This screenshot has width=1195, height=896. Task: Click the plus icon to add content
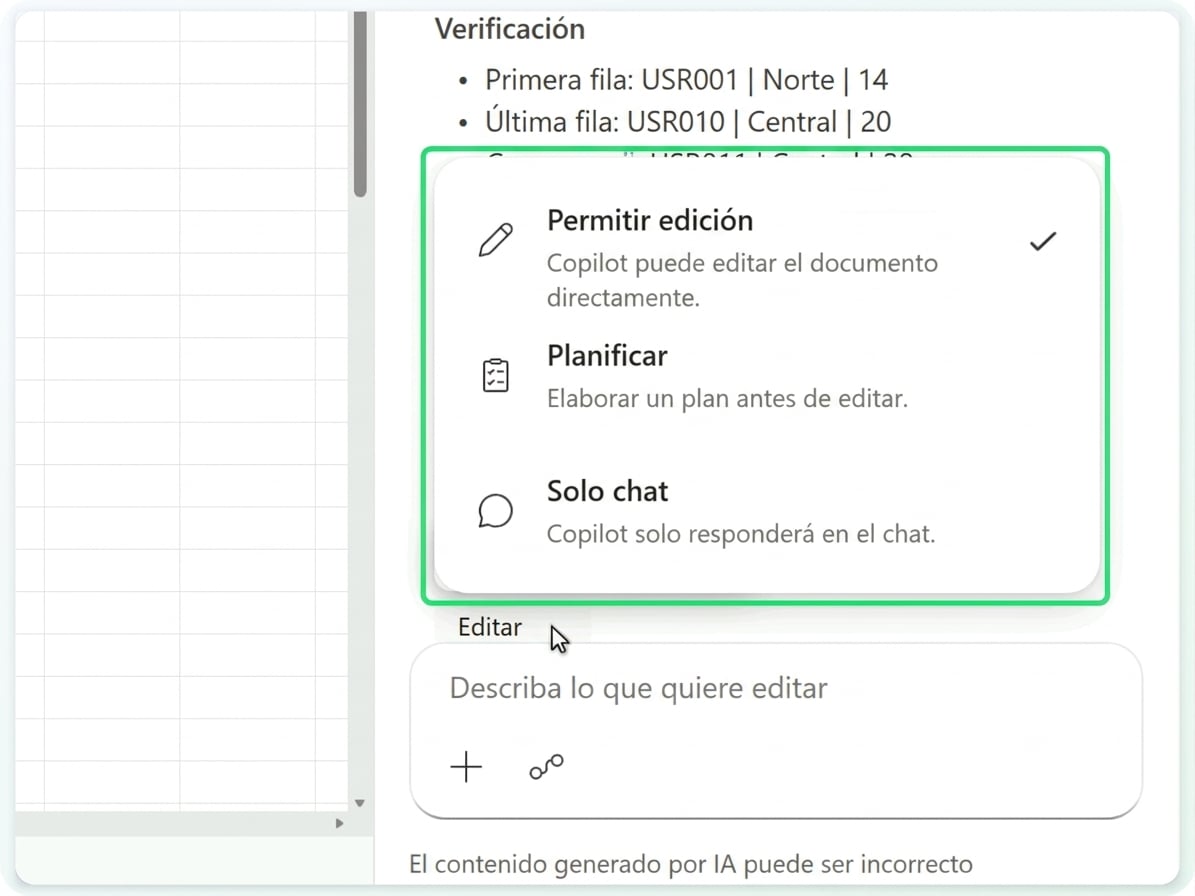point(466,766)
